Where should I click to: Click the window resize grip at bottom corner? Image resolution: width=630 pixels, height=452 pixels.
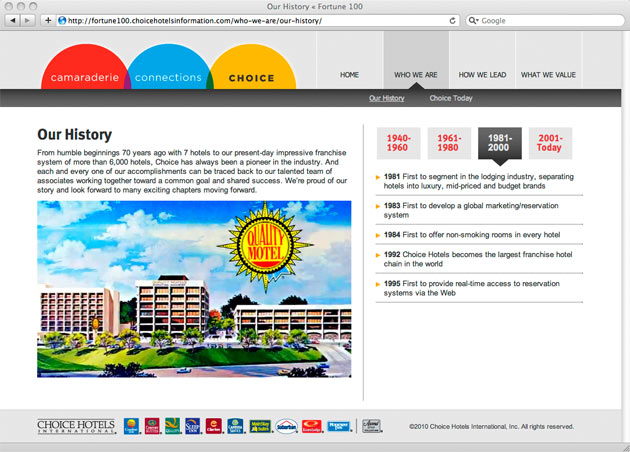[x=625, y=447]
